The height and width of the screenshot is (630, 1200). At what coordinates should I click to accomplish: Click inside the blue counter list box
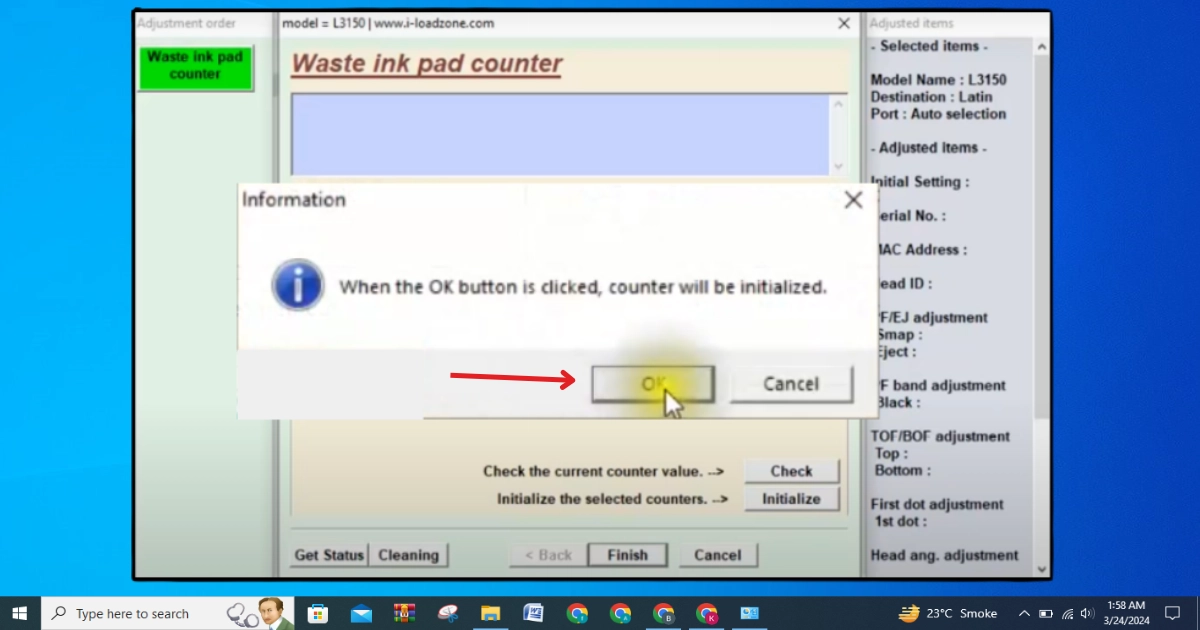click(x=560, y=135)
